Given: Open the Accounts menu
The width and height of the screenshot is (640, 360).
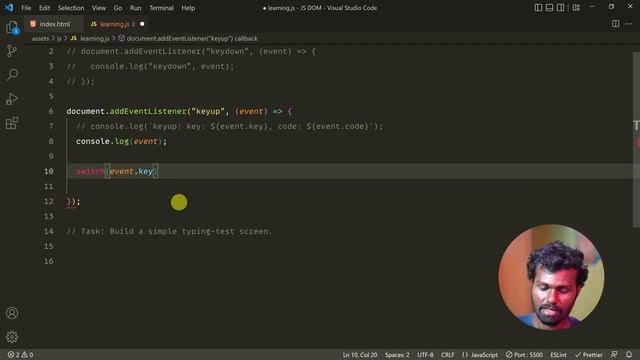Looking at the screenshot, I should click(x=12, y=313).
